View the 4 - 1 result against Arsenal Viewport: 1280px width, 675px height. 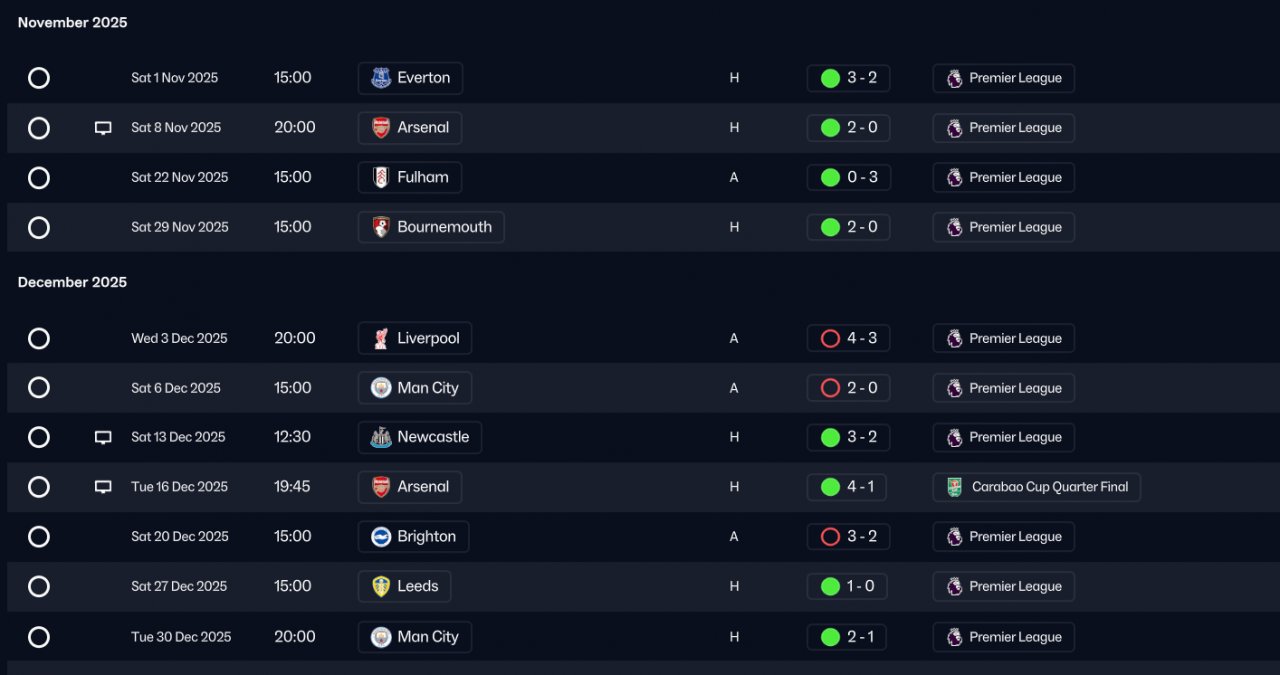(848, 487)
